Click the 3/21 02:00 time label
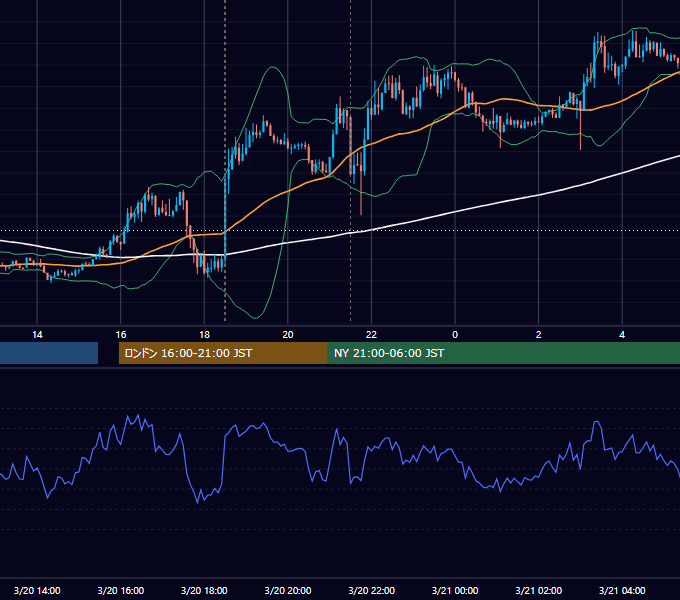Screen dimensions: 680x600 click(539, 590)
